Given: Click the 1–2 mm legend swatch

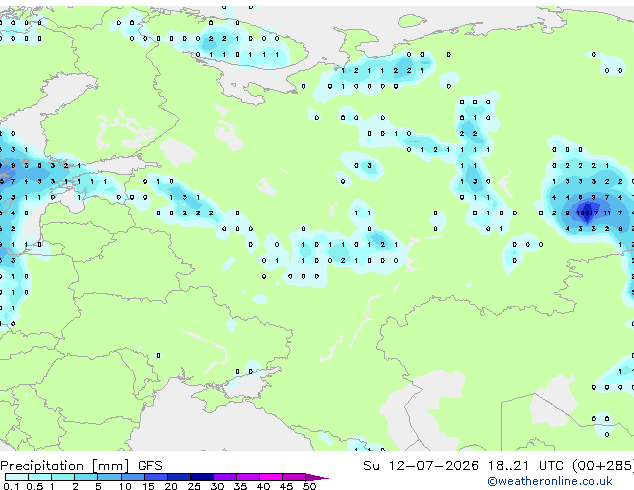Looking at the screenshot, I should tap(63, 477).
